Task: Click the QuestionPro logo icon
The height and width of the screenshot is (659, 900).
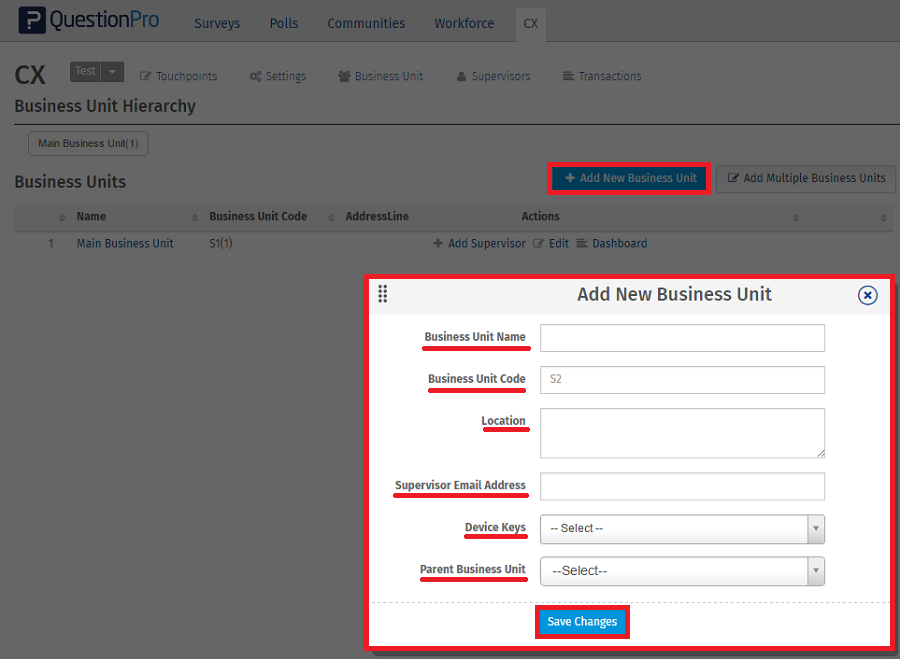Action: click(32, 21)
